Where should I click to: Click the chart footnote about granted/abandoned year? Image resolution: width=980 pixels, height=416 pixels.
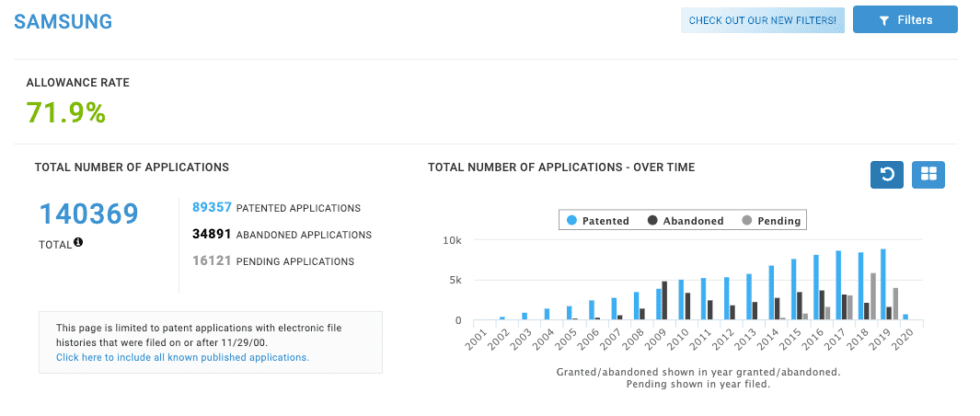pos(698,378)
